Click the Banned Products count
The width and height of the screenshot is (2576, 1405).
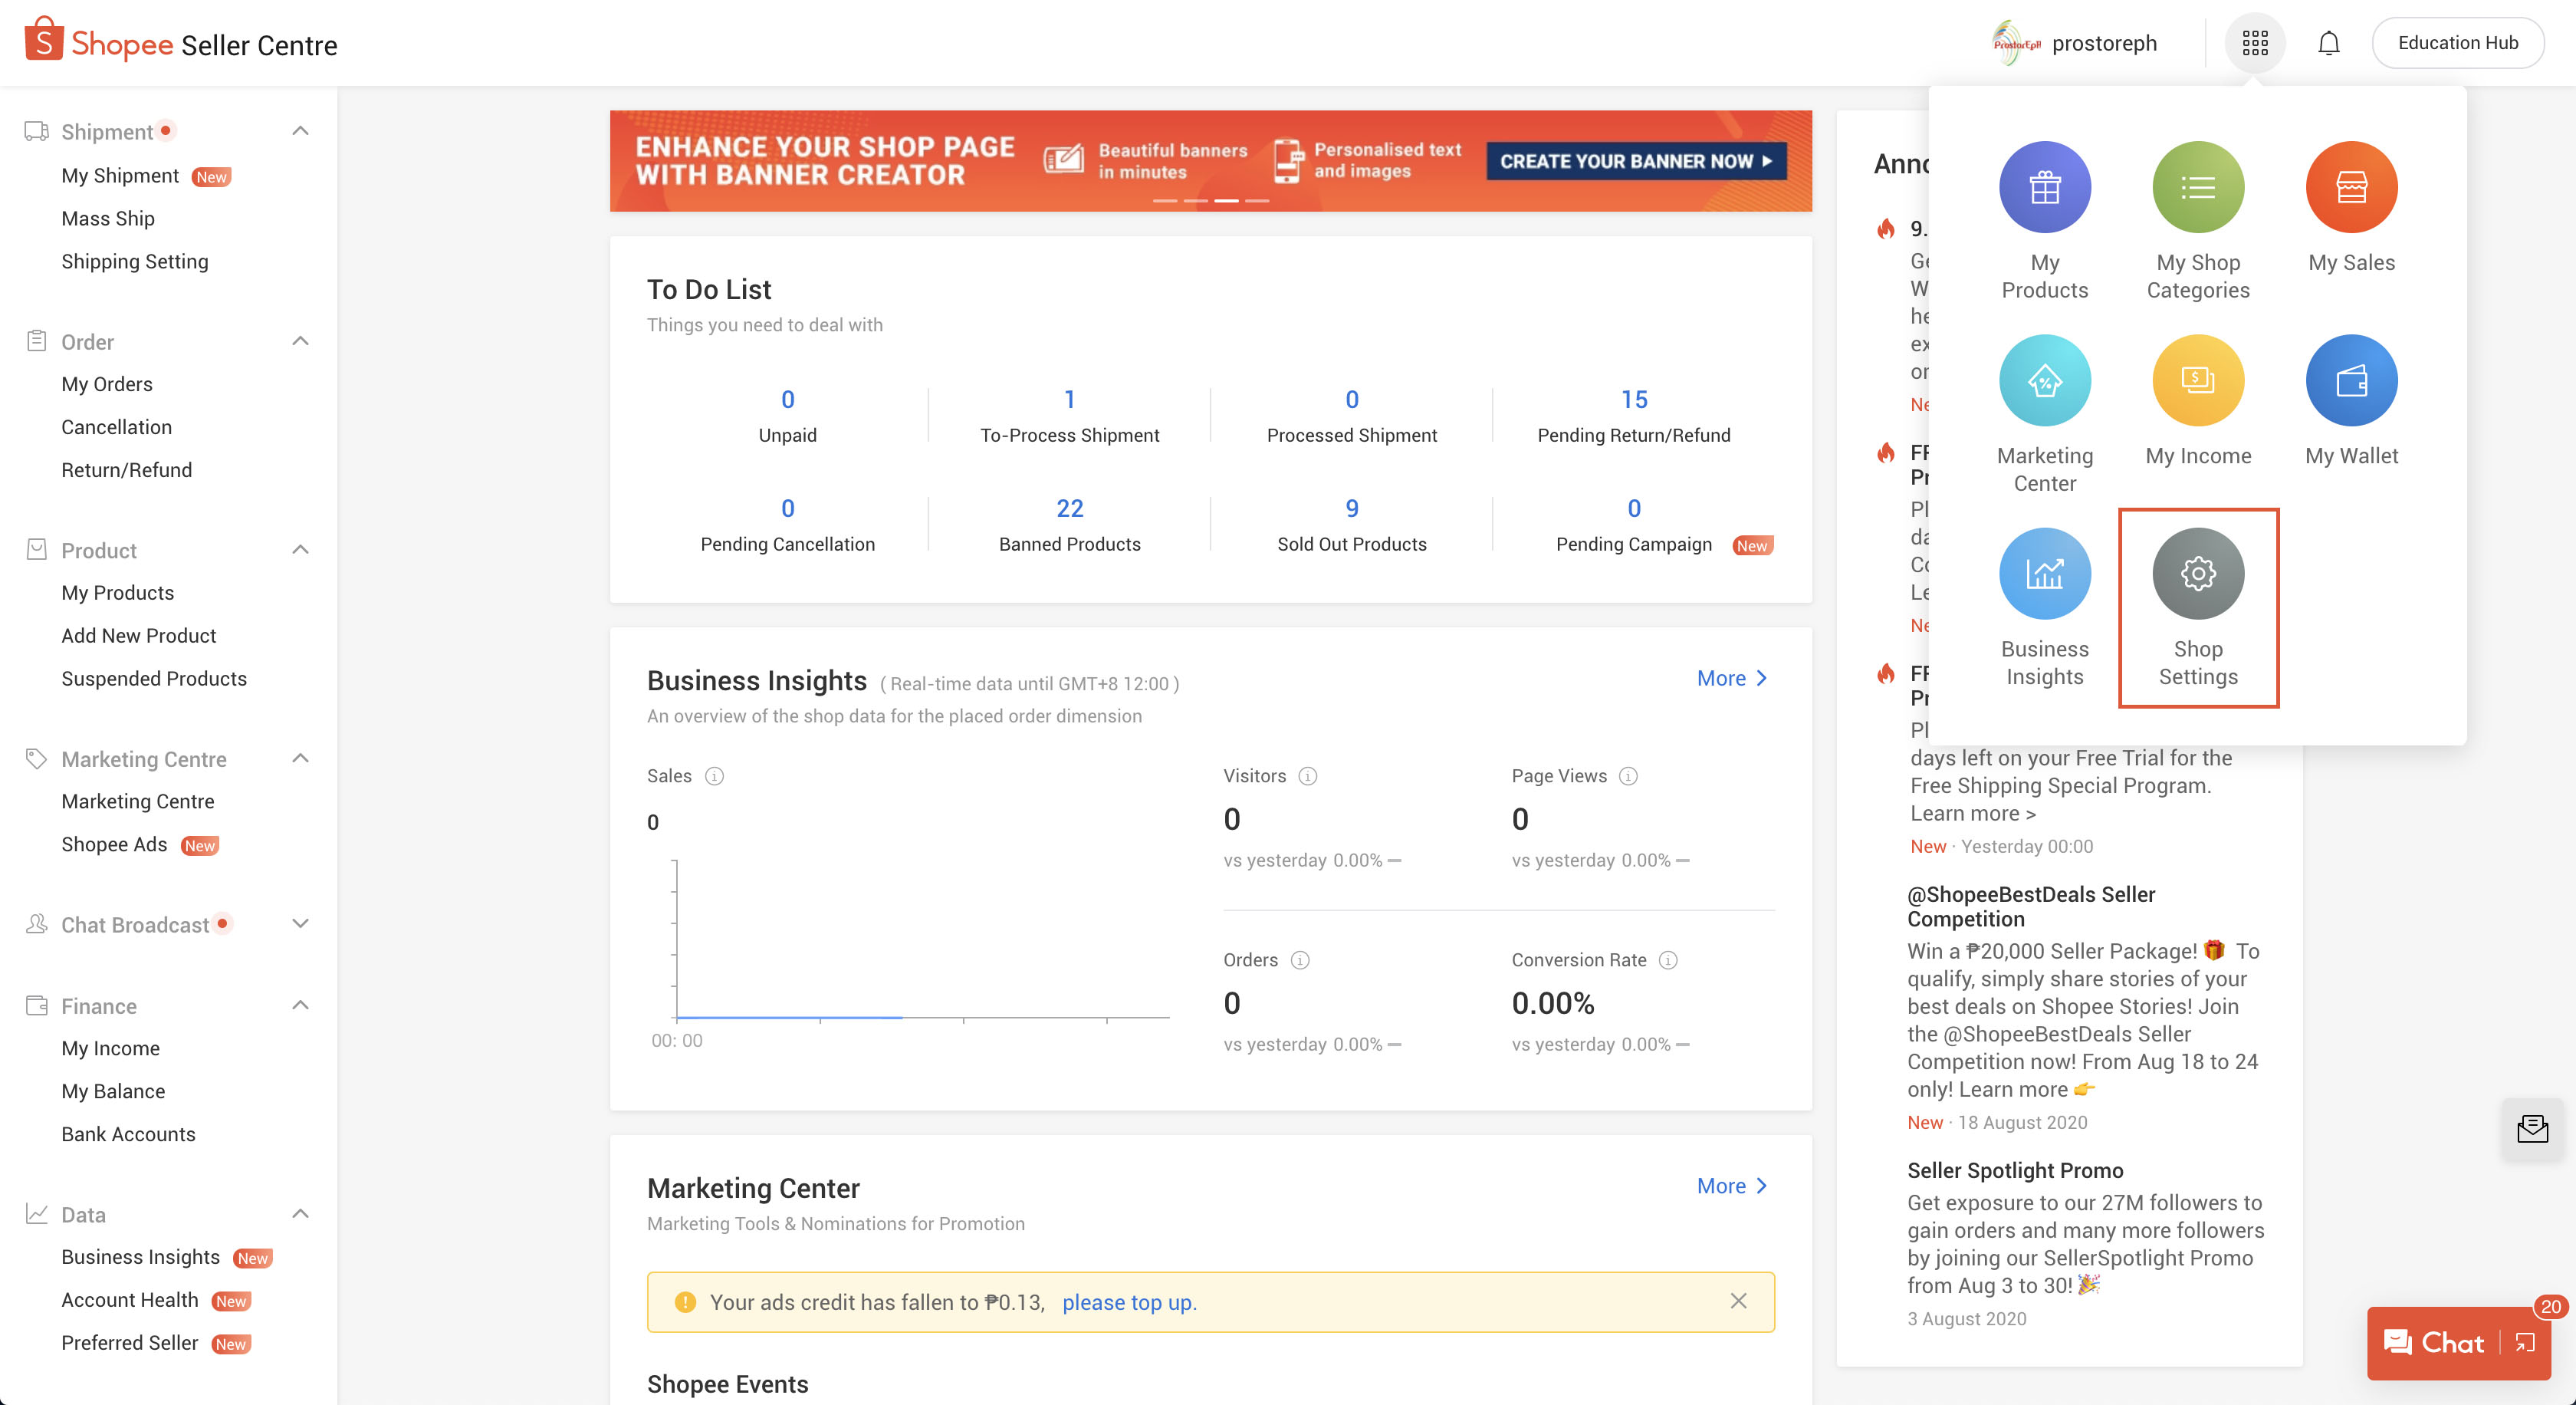click(x=1069, y=507)
